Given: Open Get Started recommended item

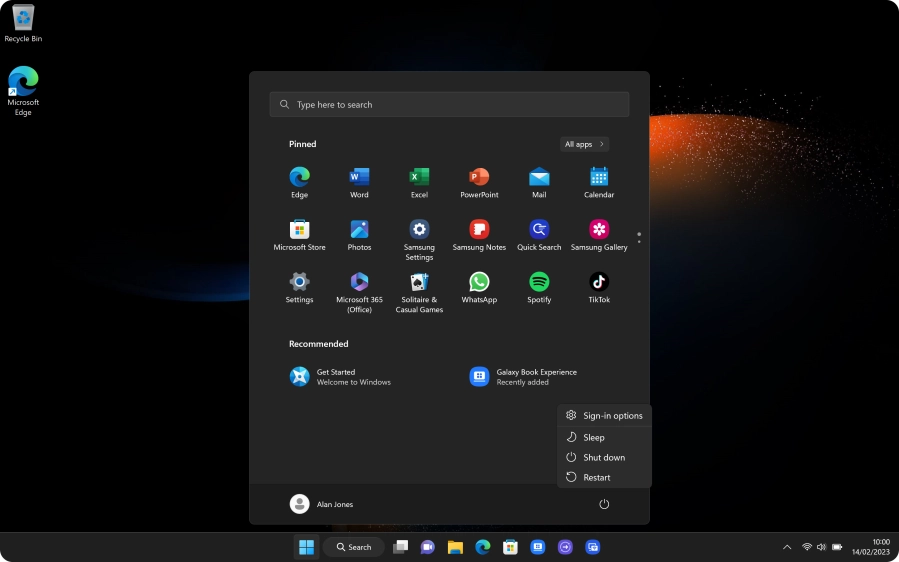Looking at the screenshot, I should click(340, 376).
